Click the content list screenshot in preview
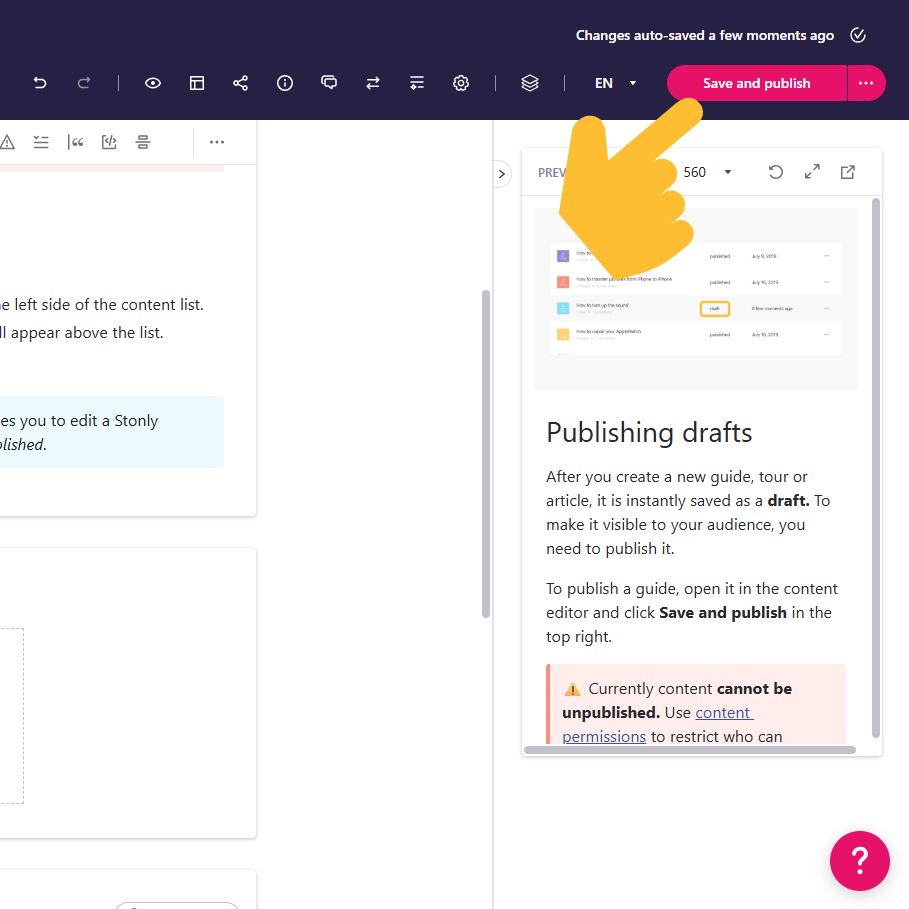The height and width of the screenshot is (909, 909). tap(696, 299)
